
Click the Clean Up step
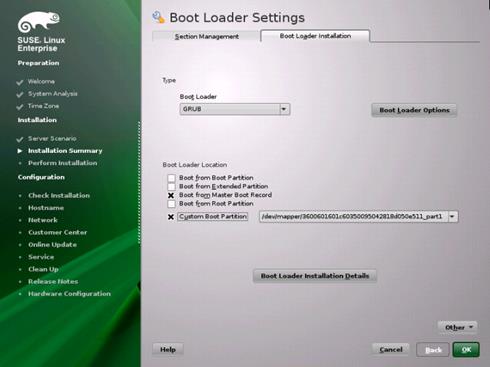pos(44,269)
